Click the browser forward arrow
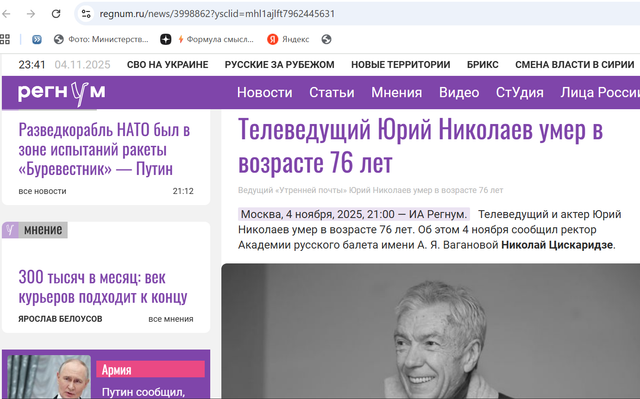Image resolution: width=640 pixels, height=399 pixels. coord(31,14)
